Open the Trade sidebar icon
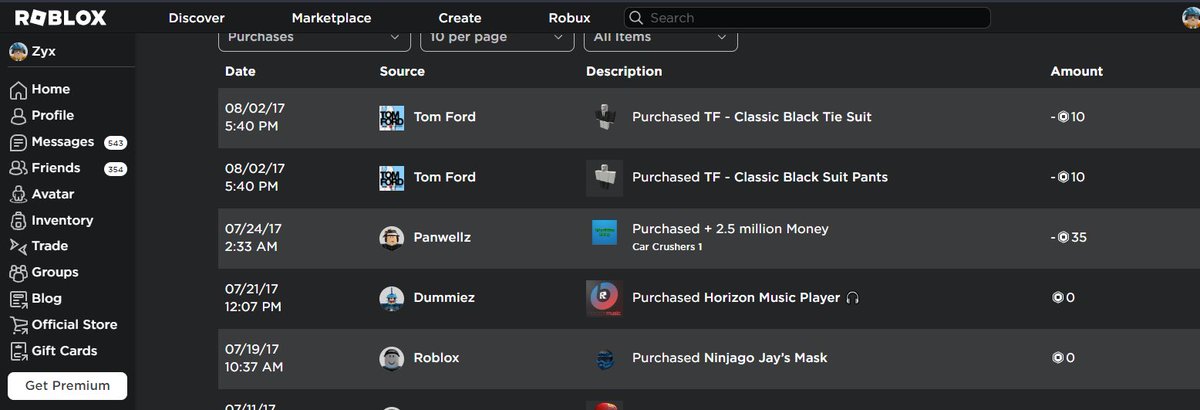This screenshot has height=410, width=1200. (18, 246)
